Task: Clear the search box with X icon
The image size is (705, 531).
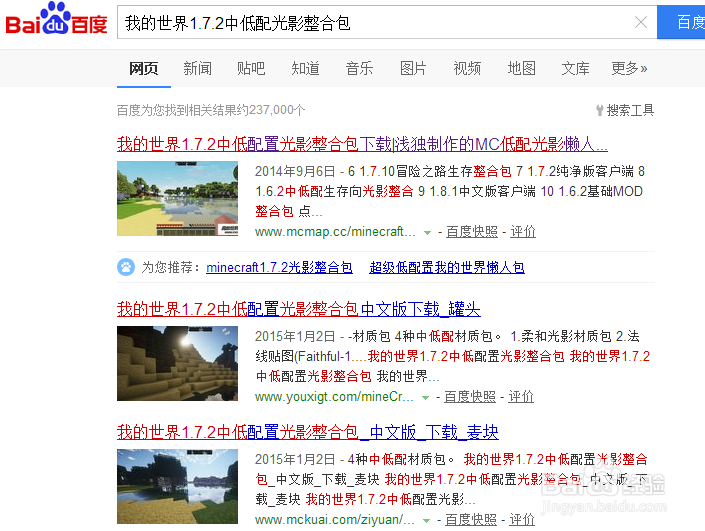Action: coord(641,22)
